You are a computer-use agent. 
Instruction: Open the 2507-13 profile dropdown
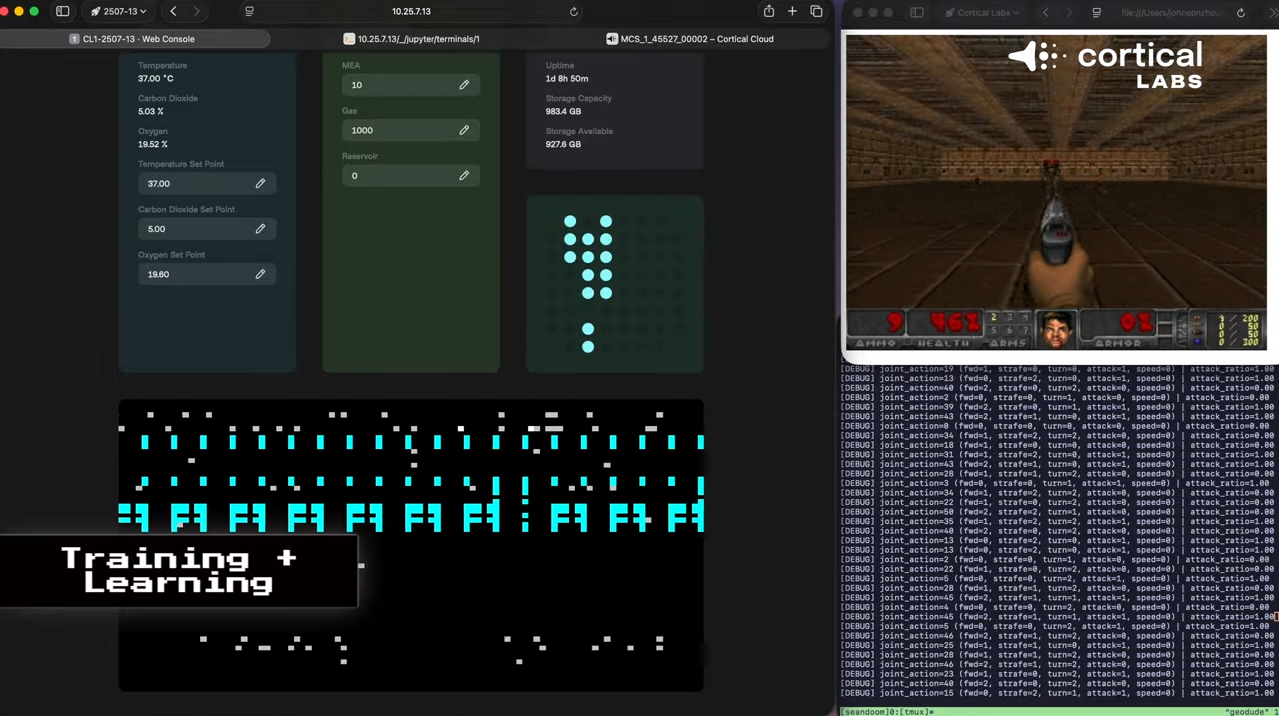[118, 12]
